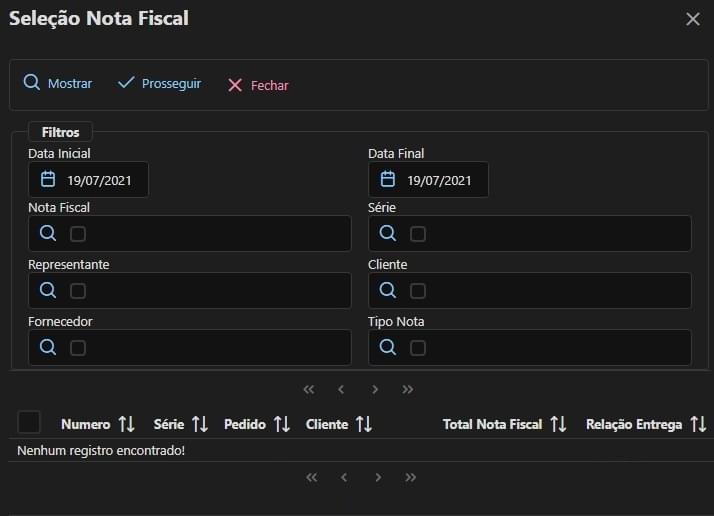Click sort arrows beside Numero column
714x516 pixels.
126,424
